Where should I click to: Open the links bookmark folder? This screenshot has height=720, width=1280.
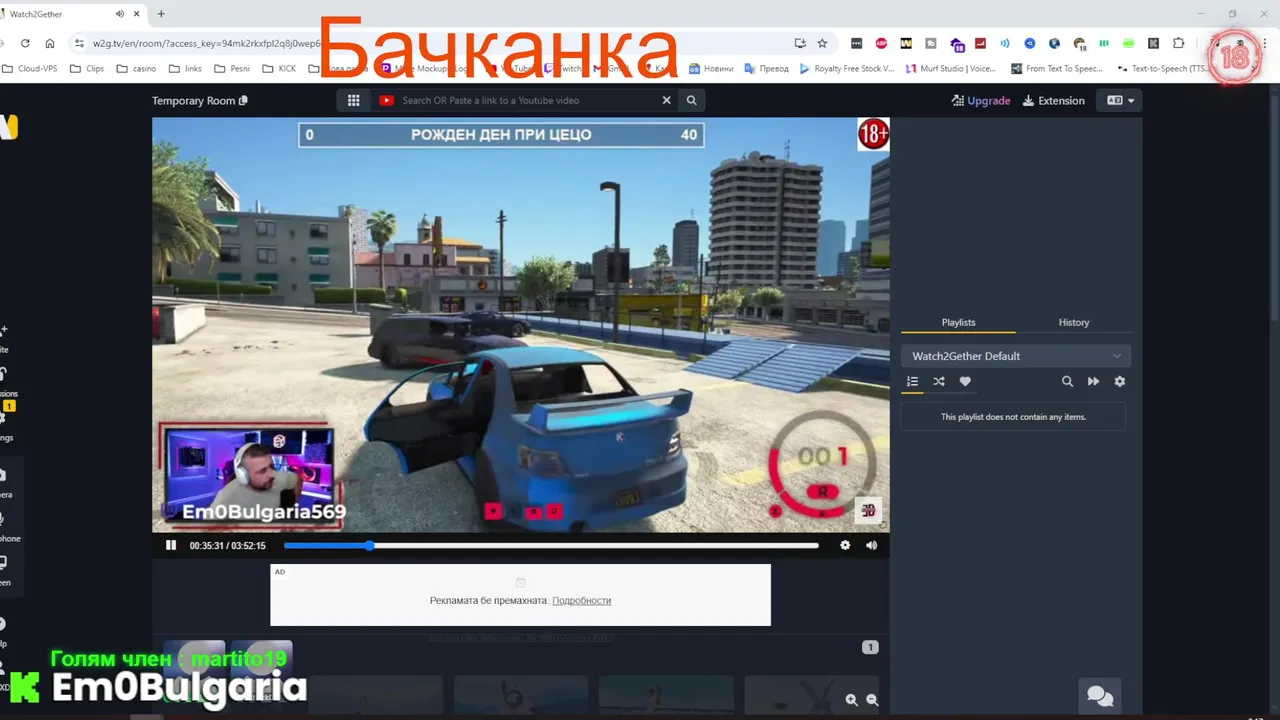coord(185,69)
